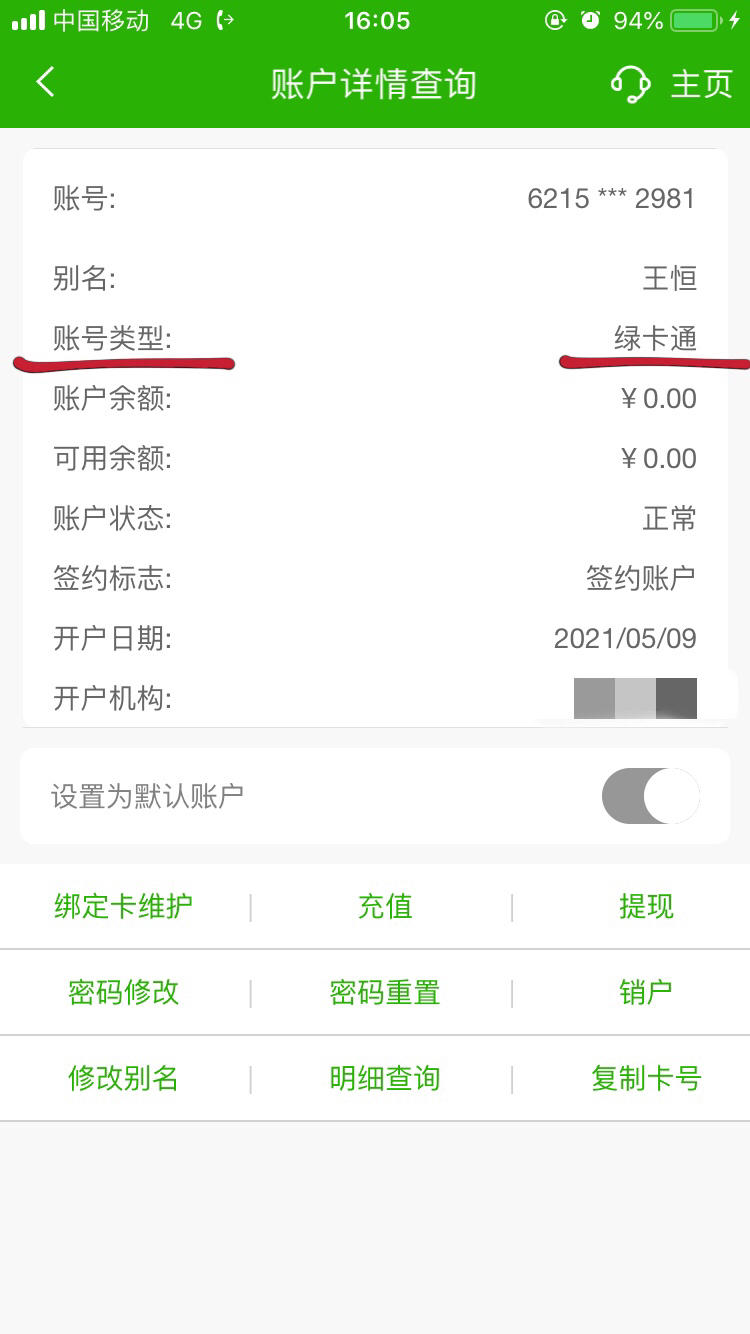Tap the 账户详情查询 page title
The image size is (750, 1334).
(x=373, y=84)
